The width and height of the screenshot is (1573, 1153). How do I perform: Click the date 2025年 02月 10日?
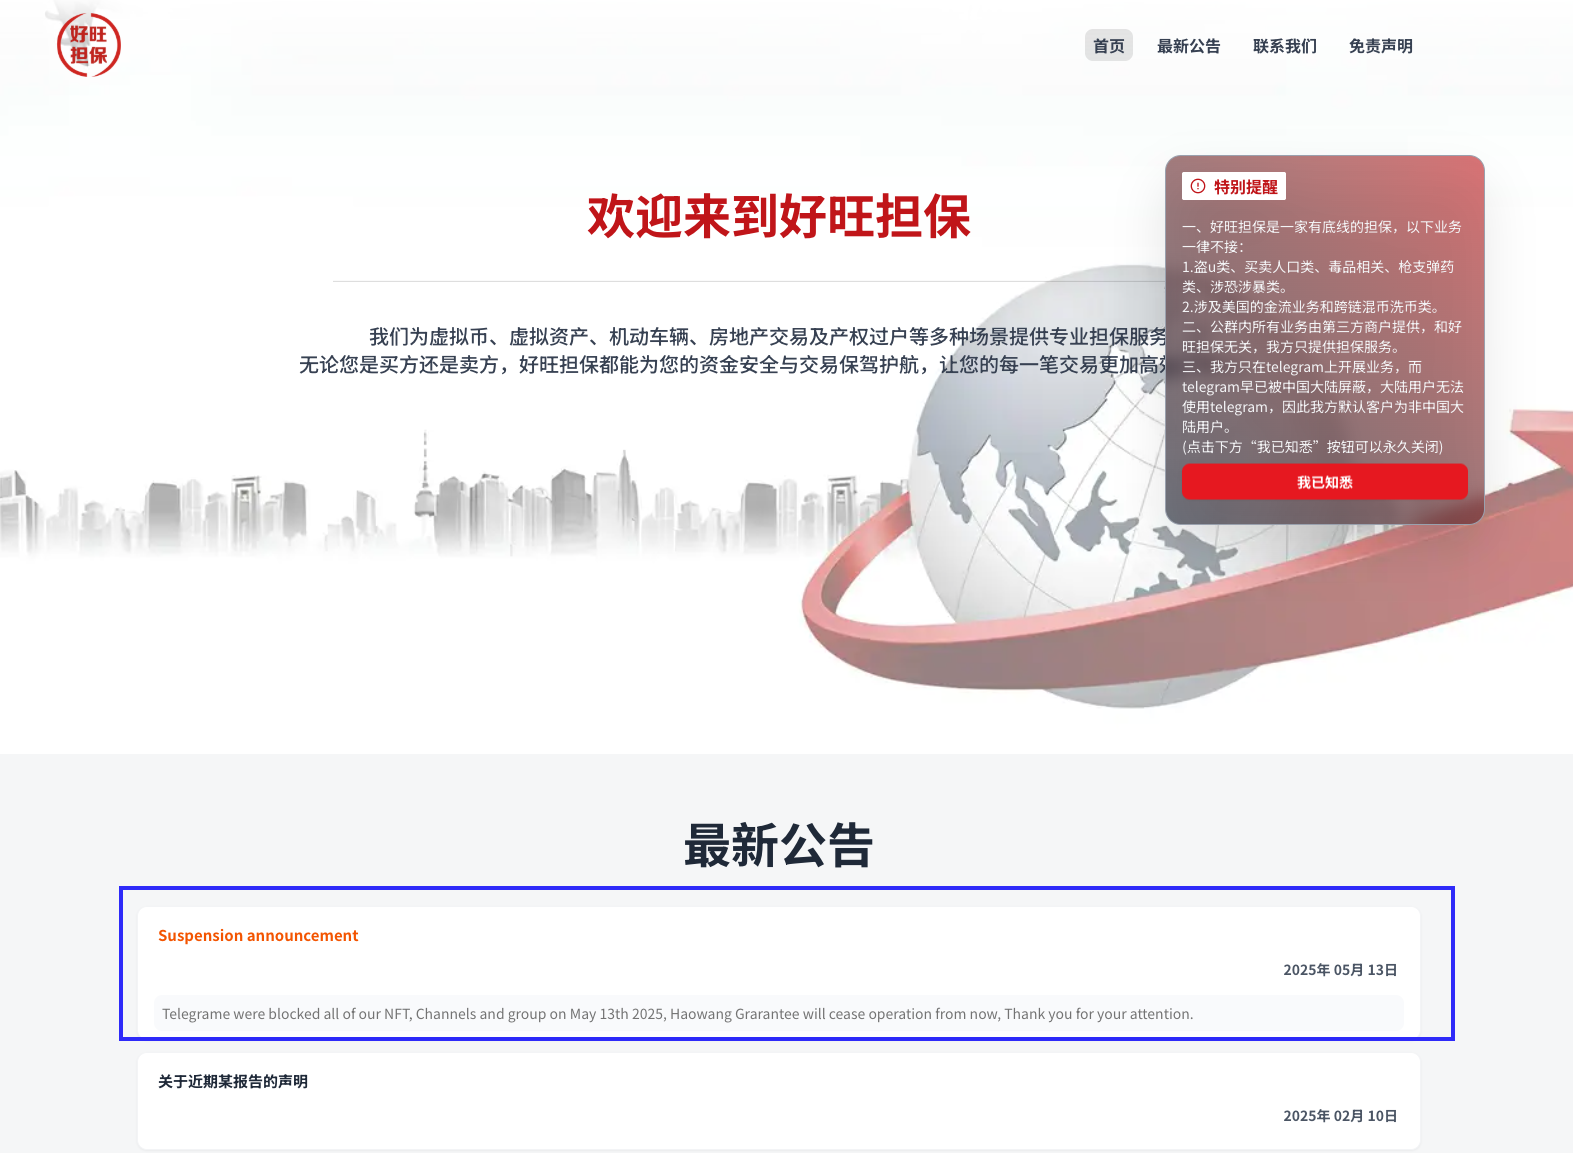point(1339,1116)
